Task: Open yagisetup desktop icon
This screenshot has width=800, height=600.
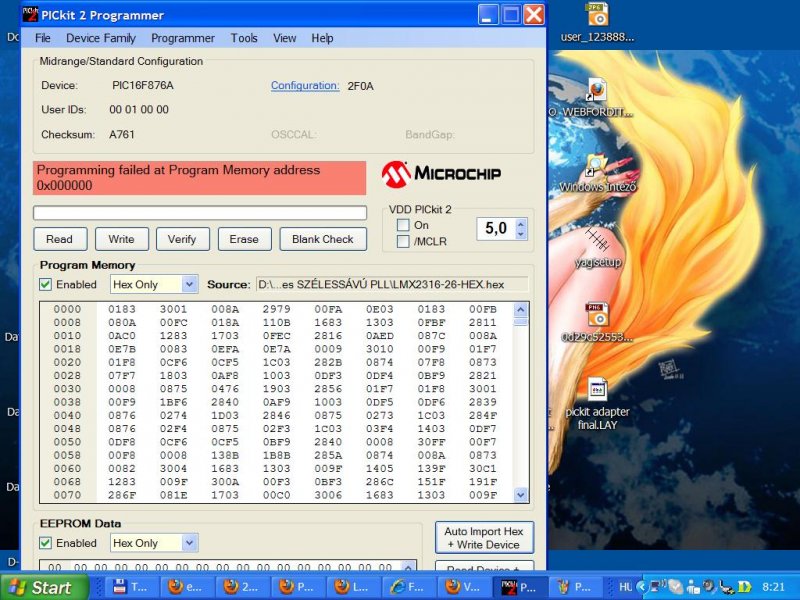Action: pos(597,248)
